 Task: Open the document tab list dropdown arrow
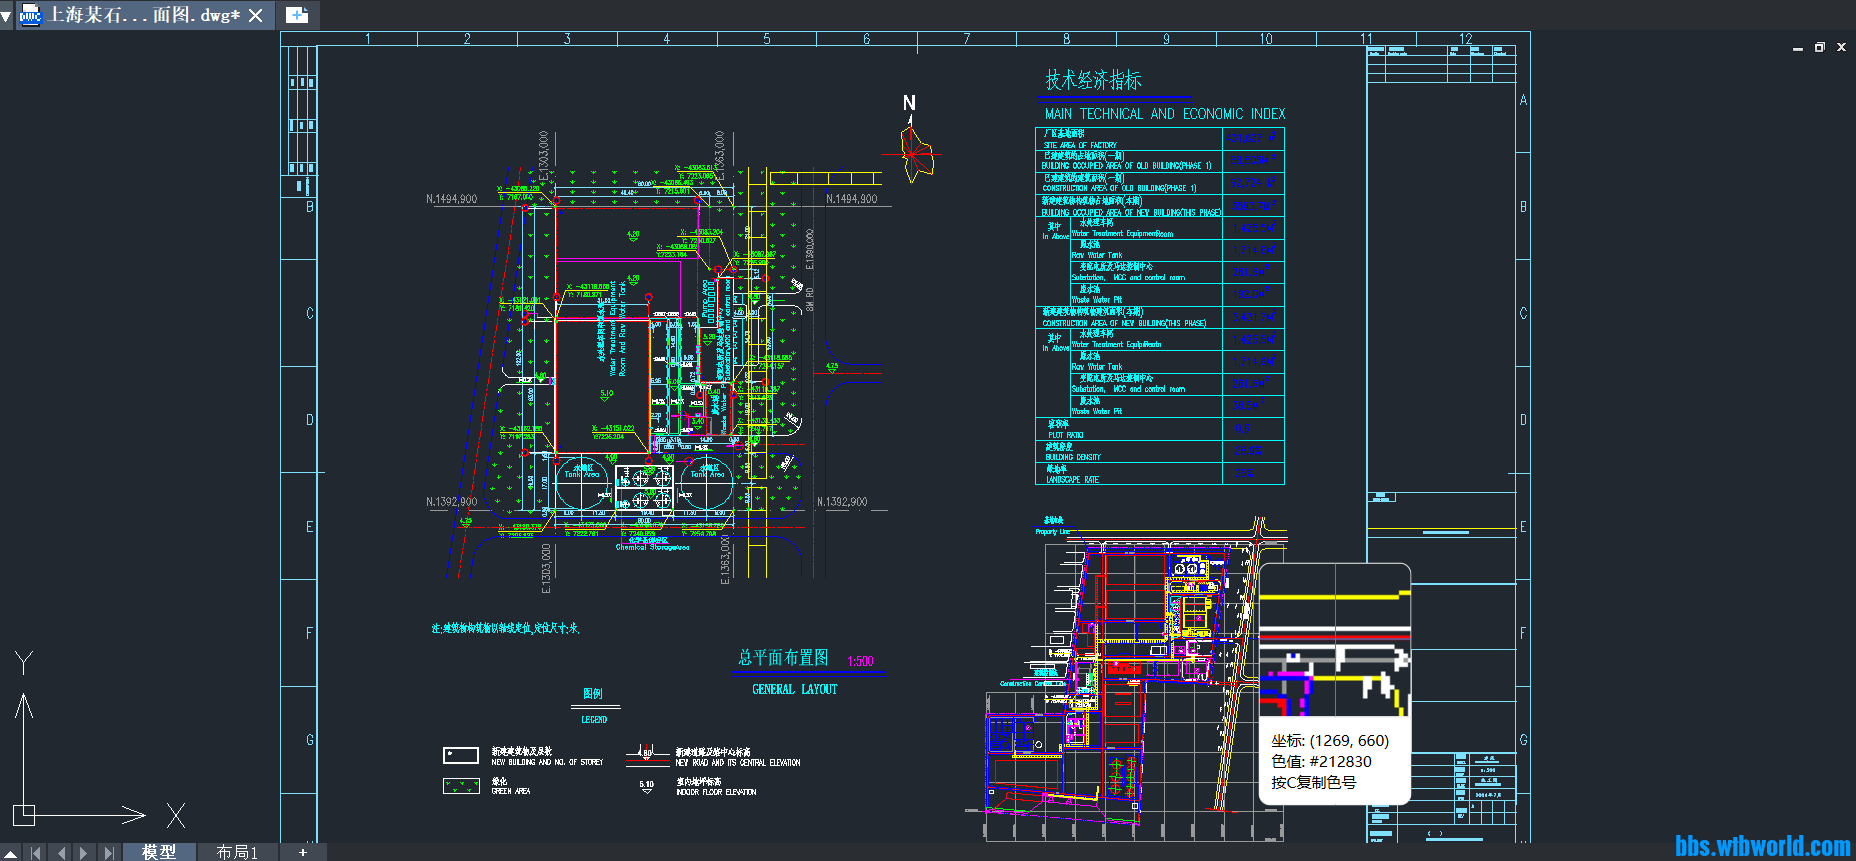[6, 15]
